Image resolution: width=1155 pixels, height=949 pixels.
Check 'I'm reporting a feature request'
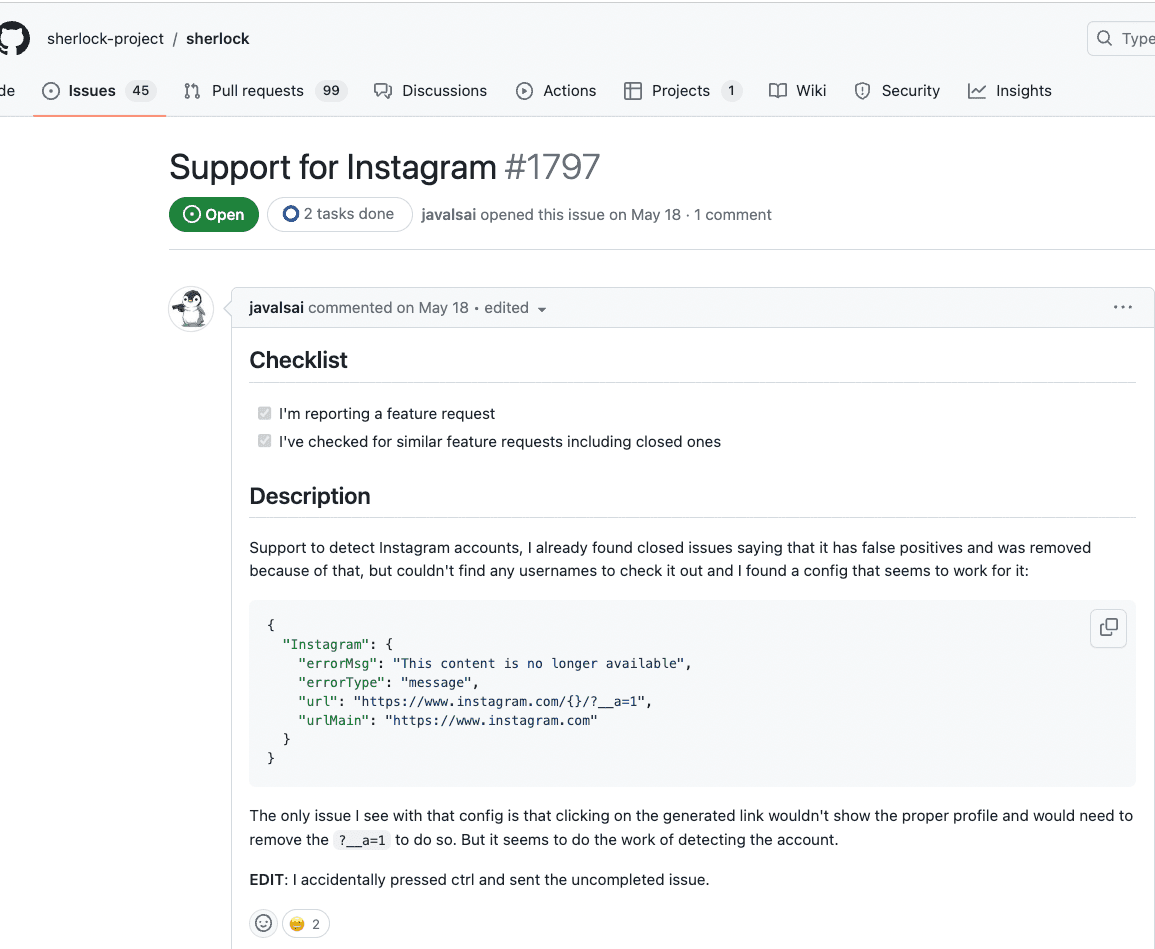coord(264,413)
